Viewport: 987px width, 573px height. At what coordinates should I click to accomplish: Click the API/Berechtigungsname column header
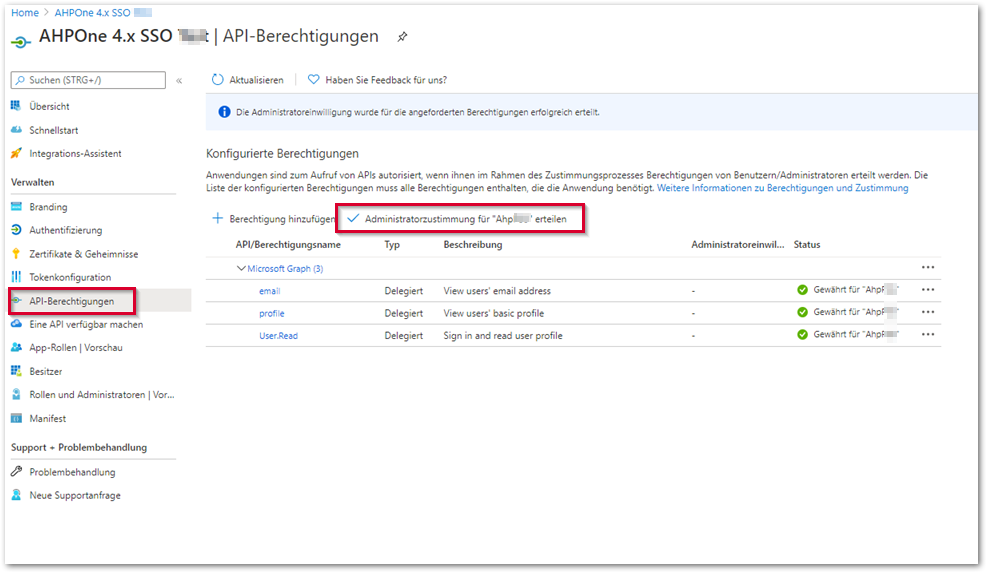288,245
